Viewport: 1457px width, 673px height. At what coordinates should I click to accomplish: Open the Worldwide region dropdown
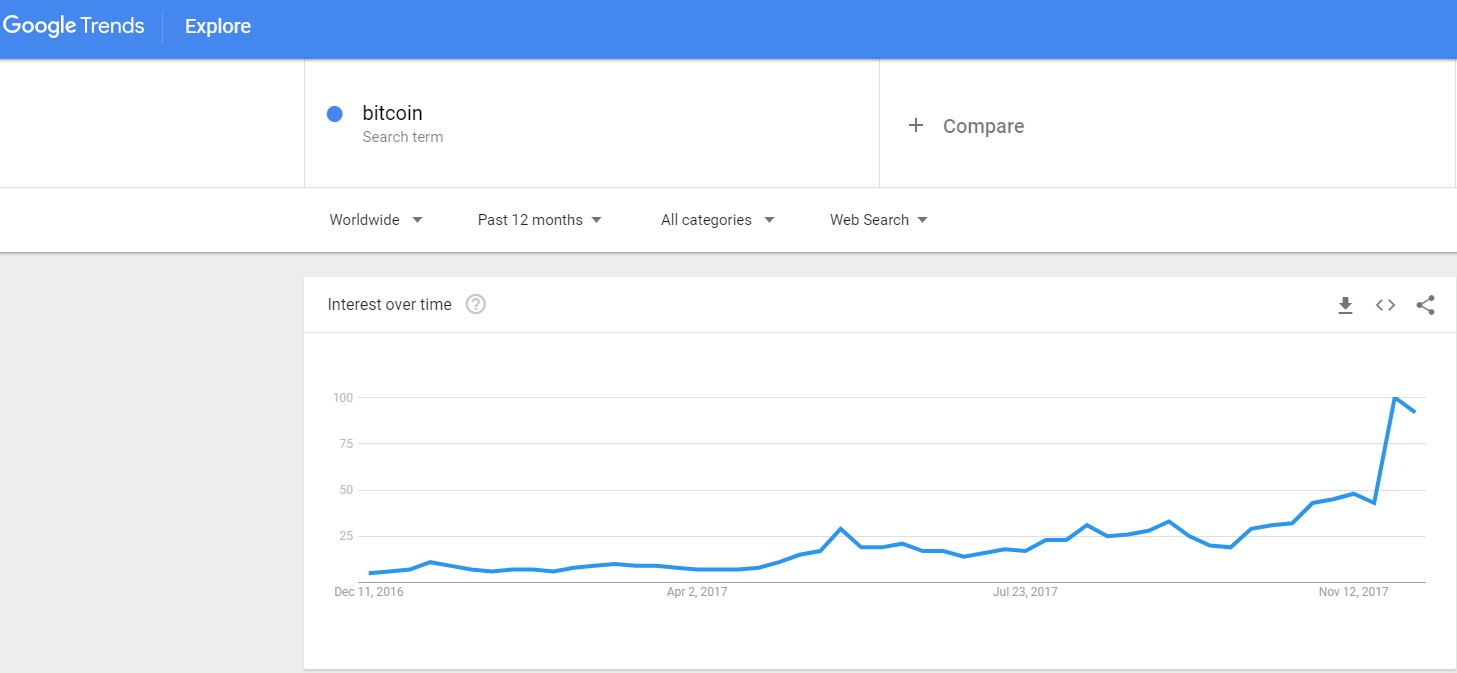(x=376, y=220)
